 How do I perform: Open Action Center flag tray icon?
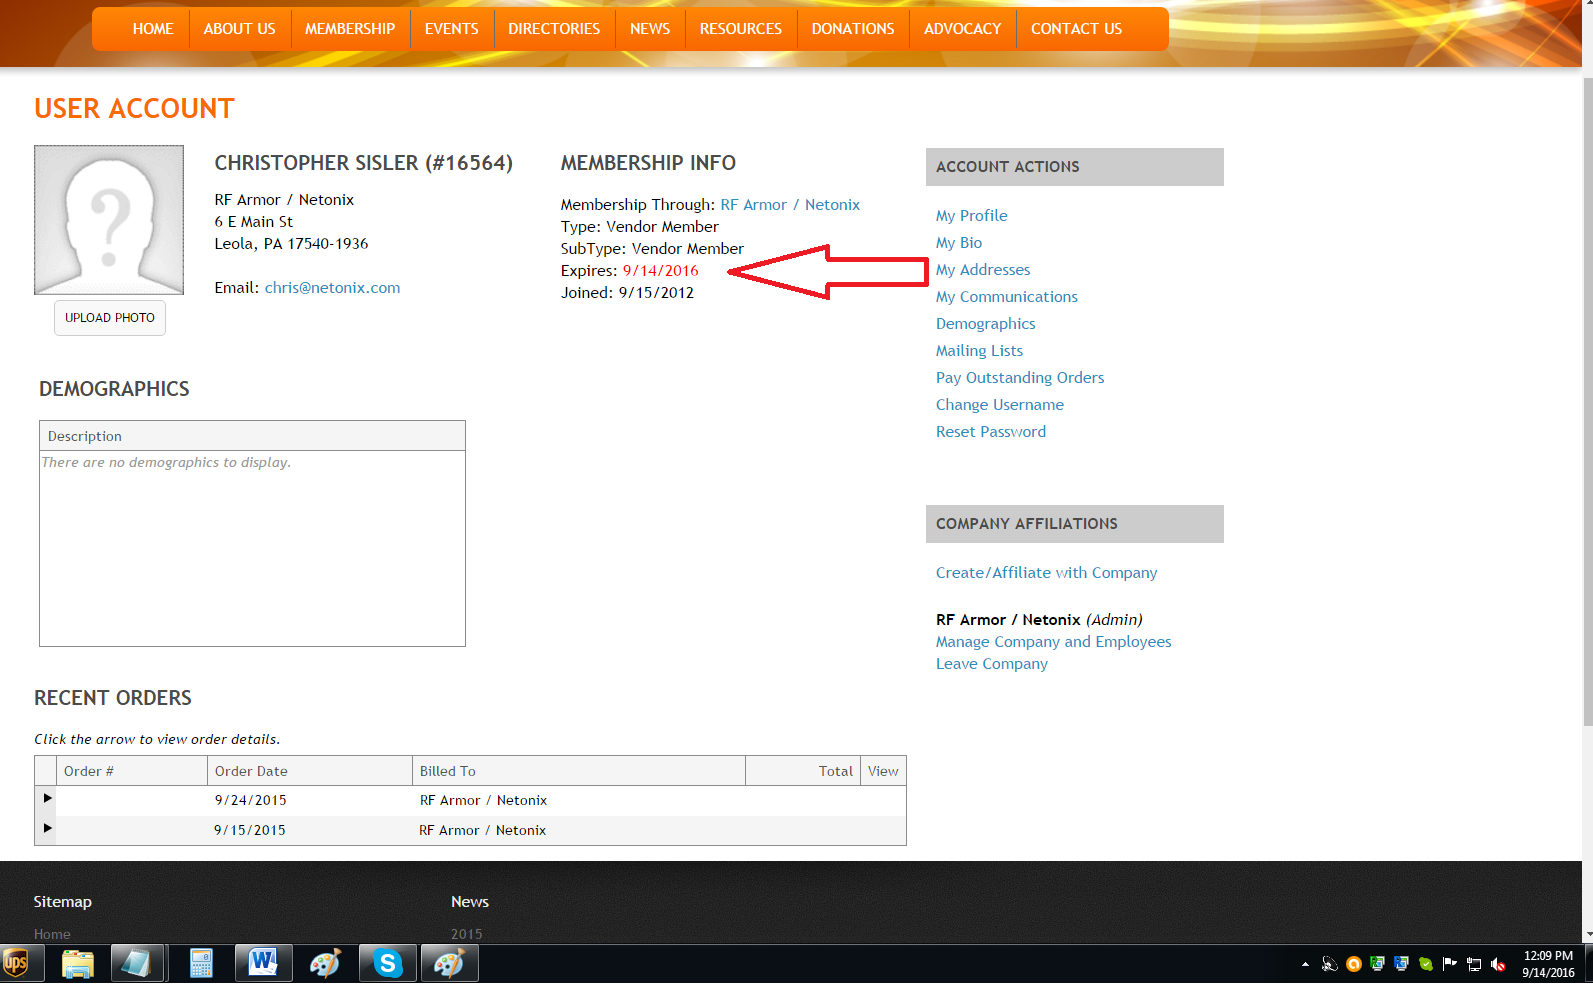tap(1449, 964)
